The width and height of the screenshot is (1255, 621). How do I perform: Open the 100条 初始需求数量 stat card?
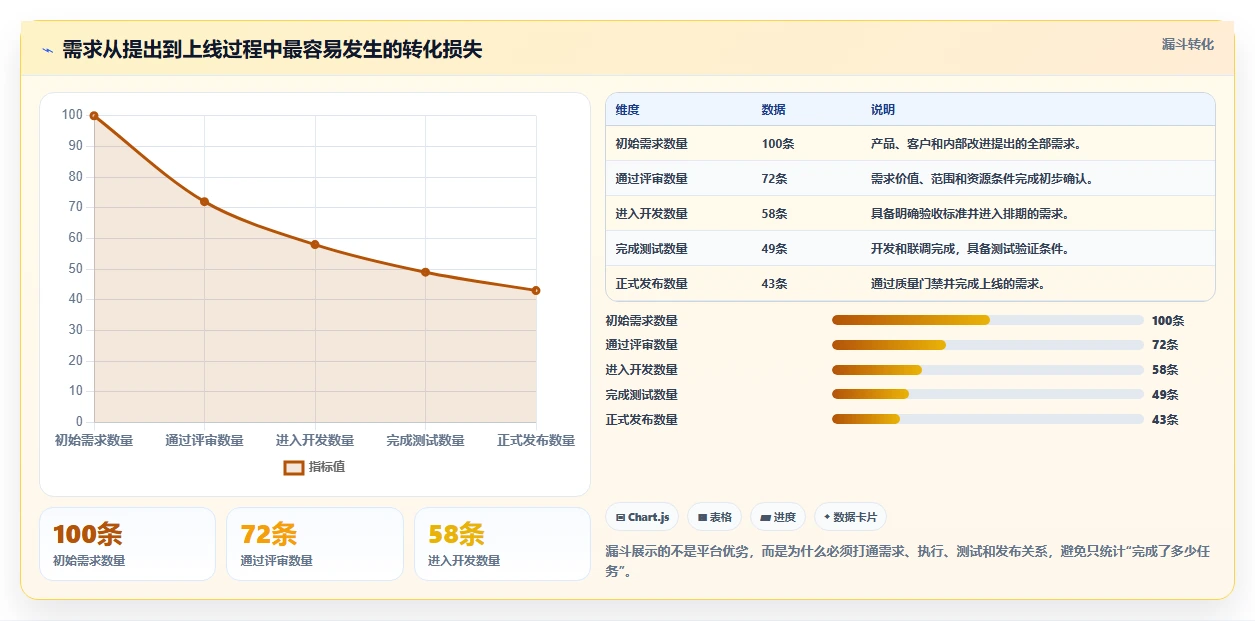[x=127, y=544]
